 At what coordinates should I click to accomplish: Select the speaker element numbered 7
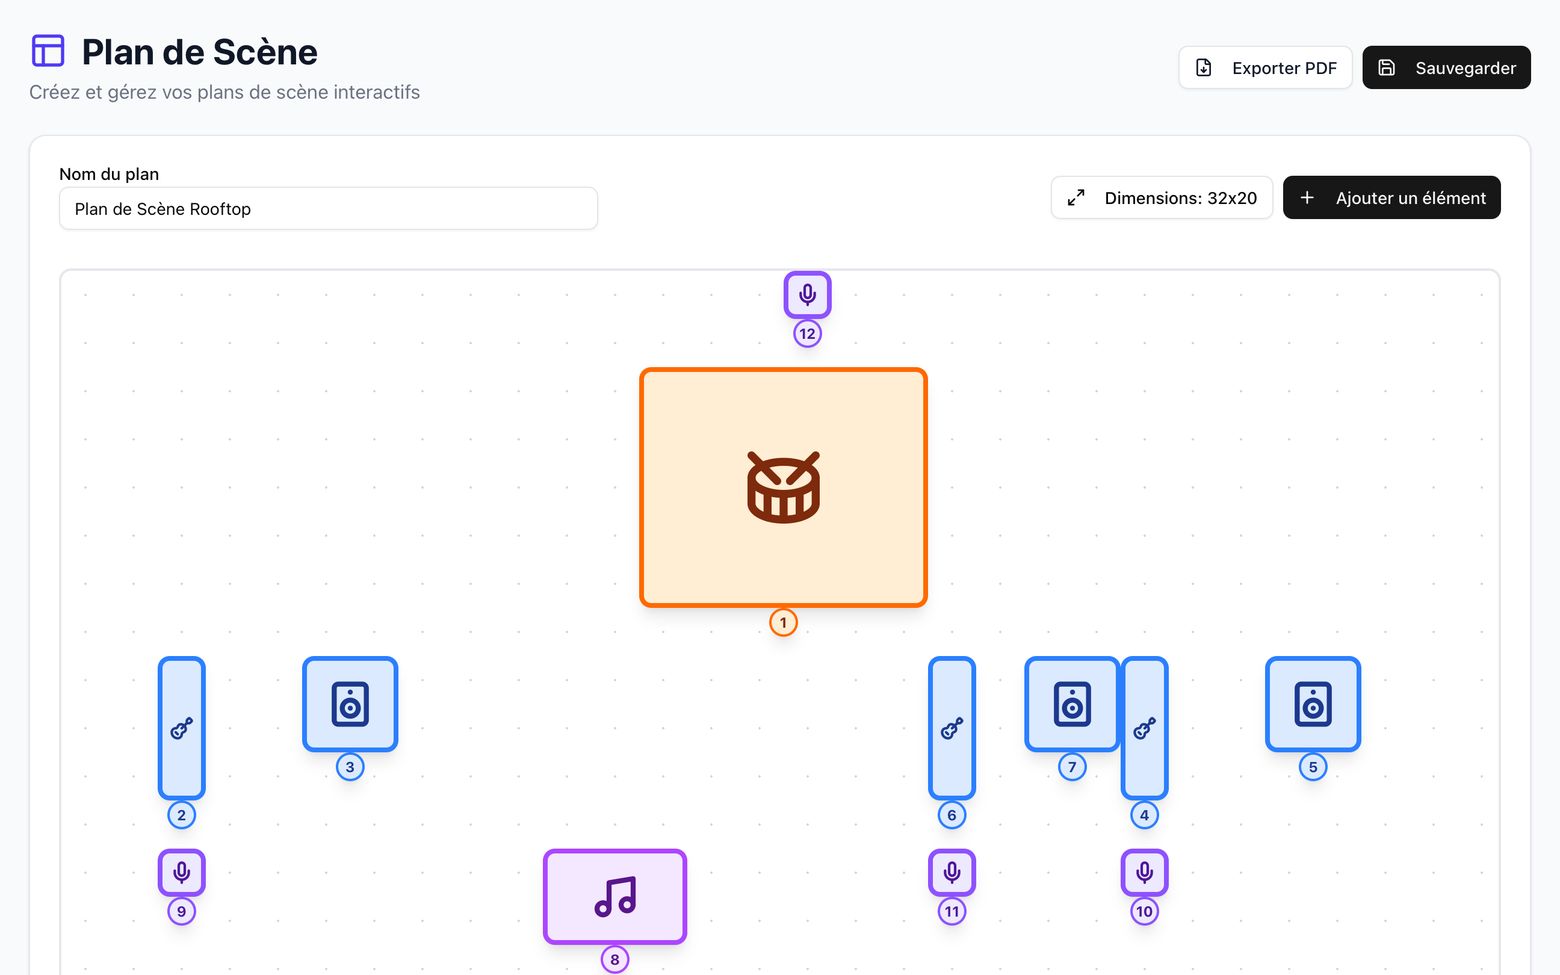click(1072, 704)
